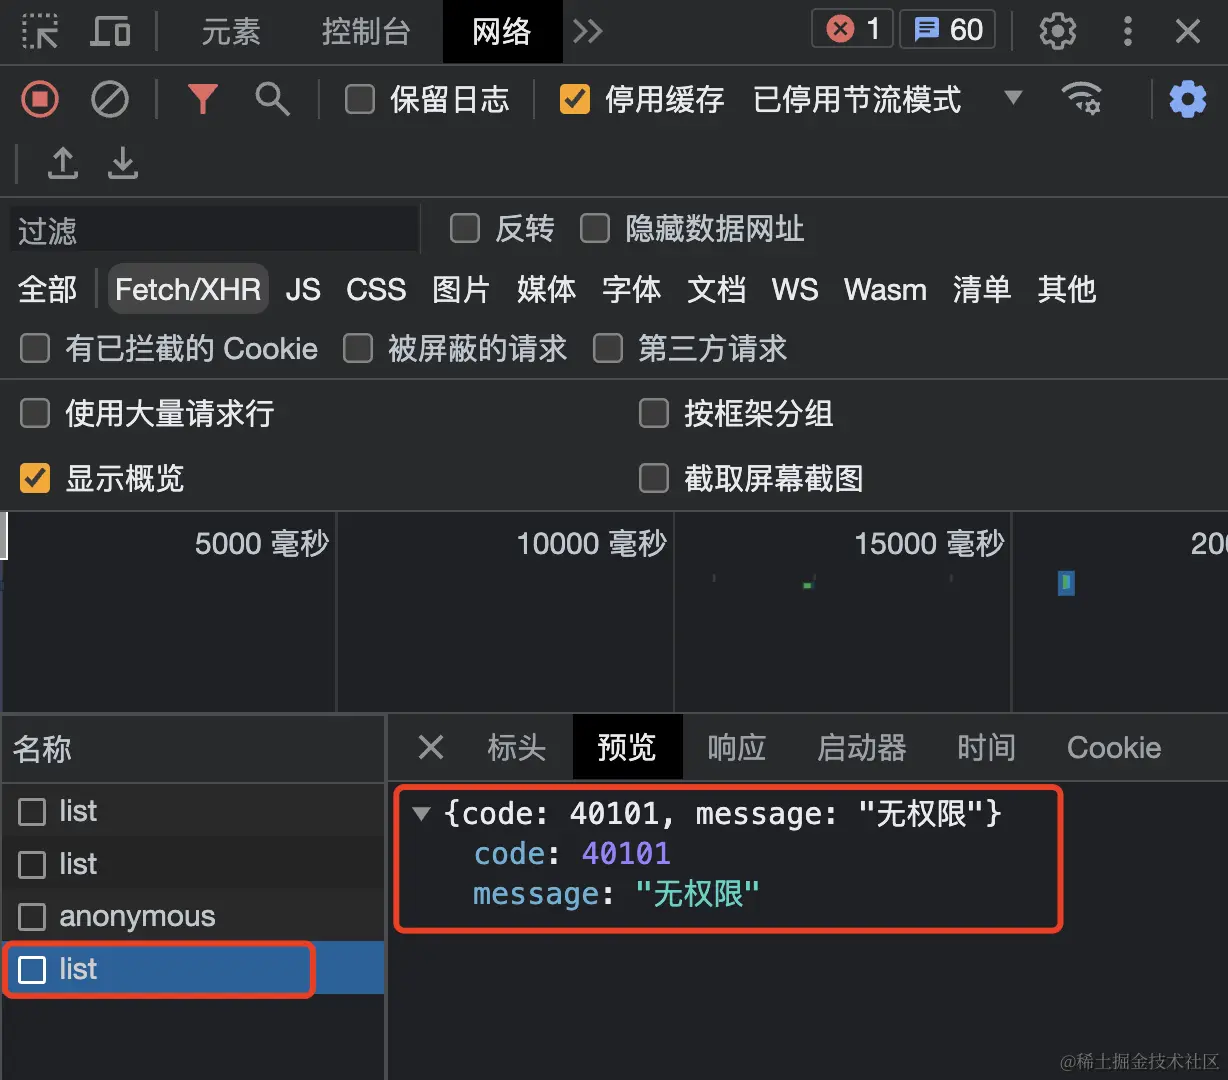Uncheck 停用缓存 checkbox
Viewport: 1228px width, 1080px height.
point(575,99)
